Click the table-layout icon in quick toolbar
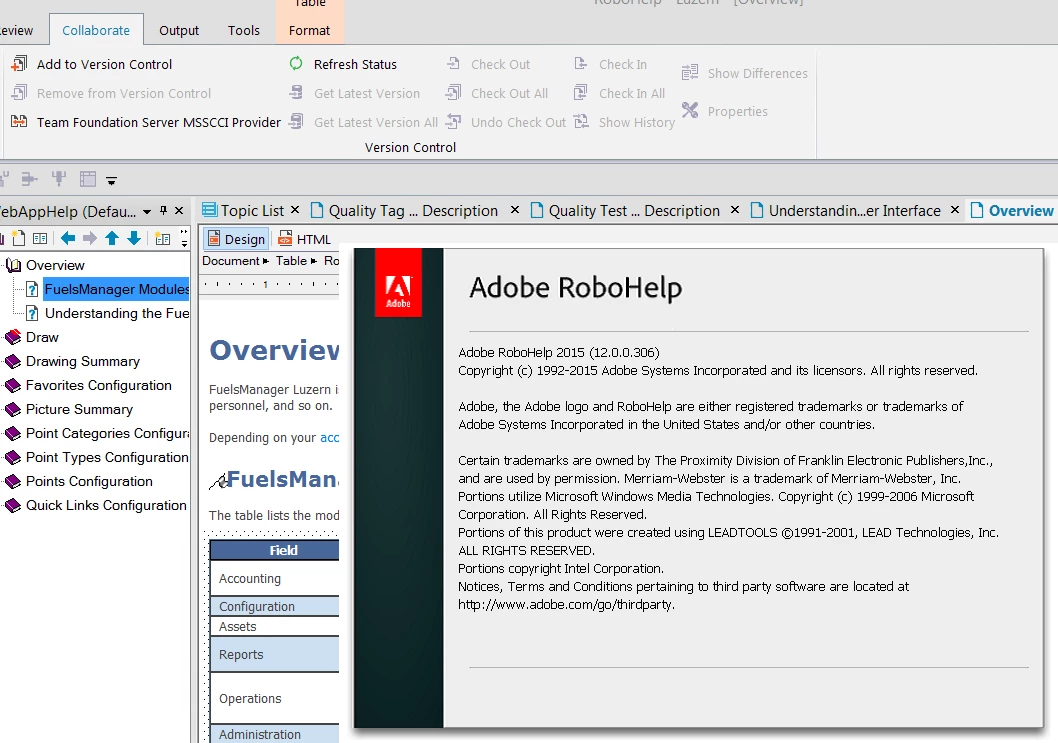Image resolution: width=1058 pixels, height=743 pixels. click(x=88, y=179)
